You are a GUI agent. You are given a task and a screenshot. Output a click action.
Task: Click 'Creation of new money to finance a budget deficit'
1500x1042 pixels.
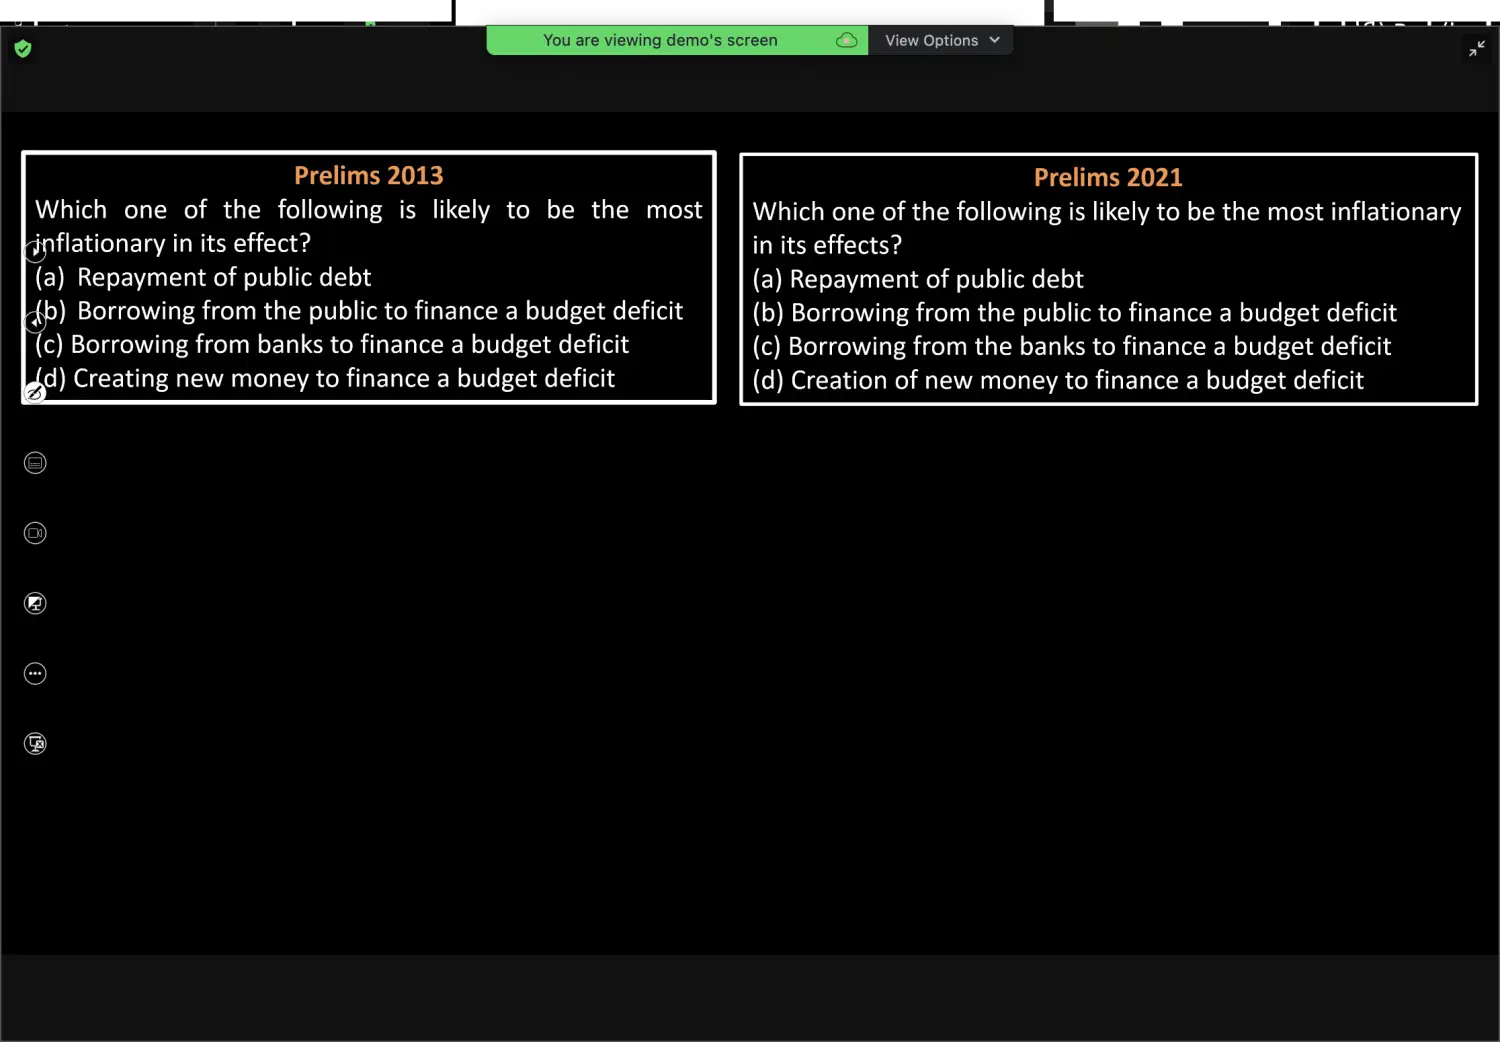click(1077, 380)
